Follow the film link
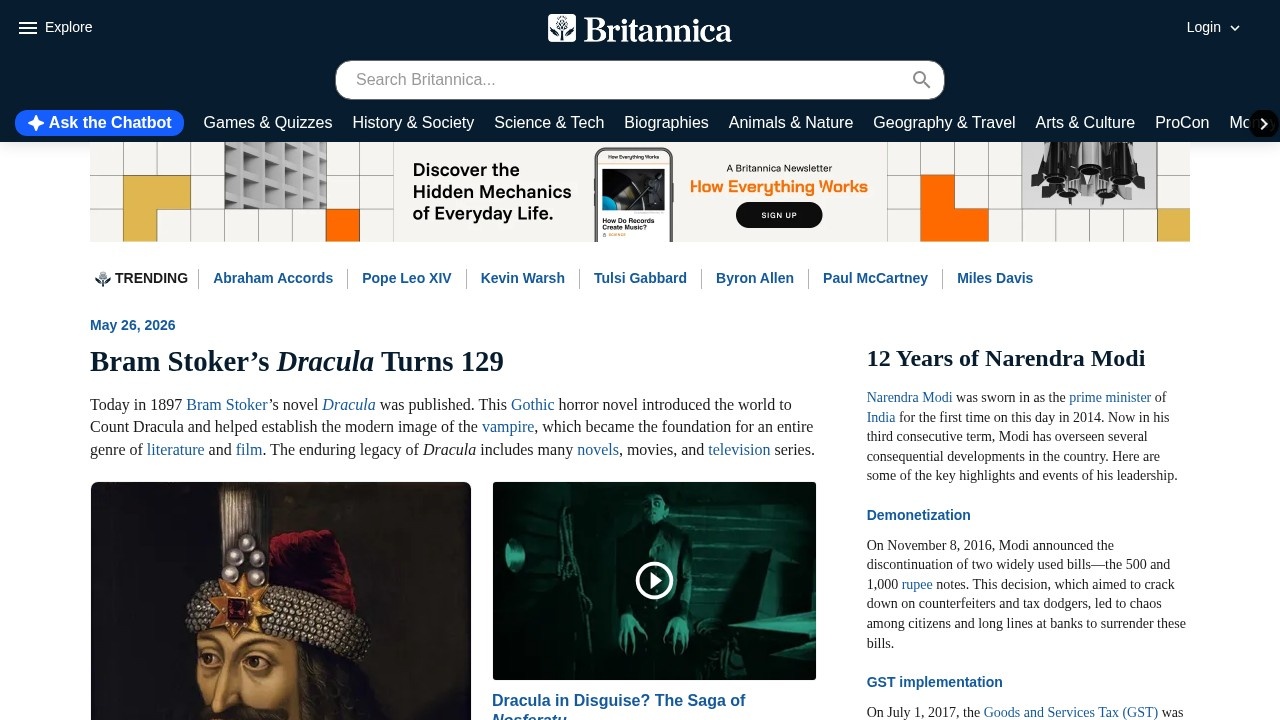The height and width of the screenshot is (720, 1280). pos(249,450)
